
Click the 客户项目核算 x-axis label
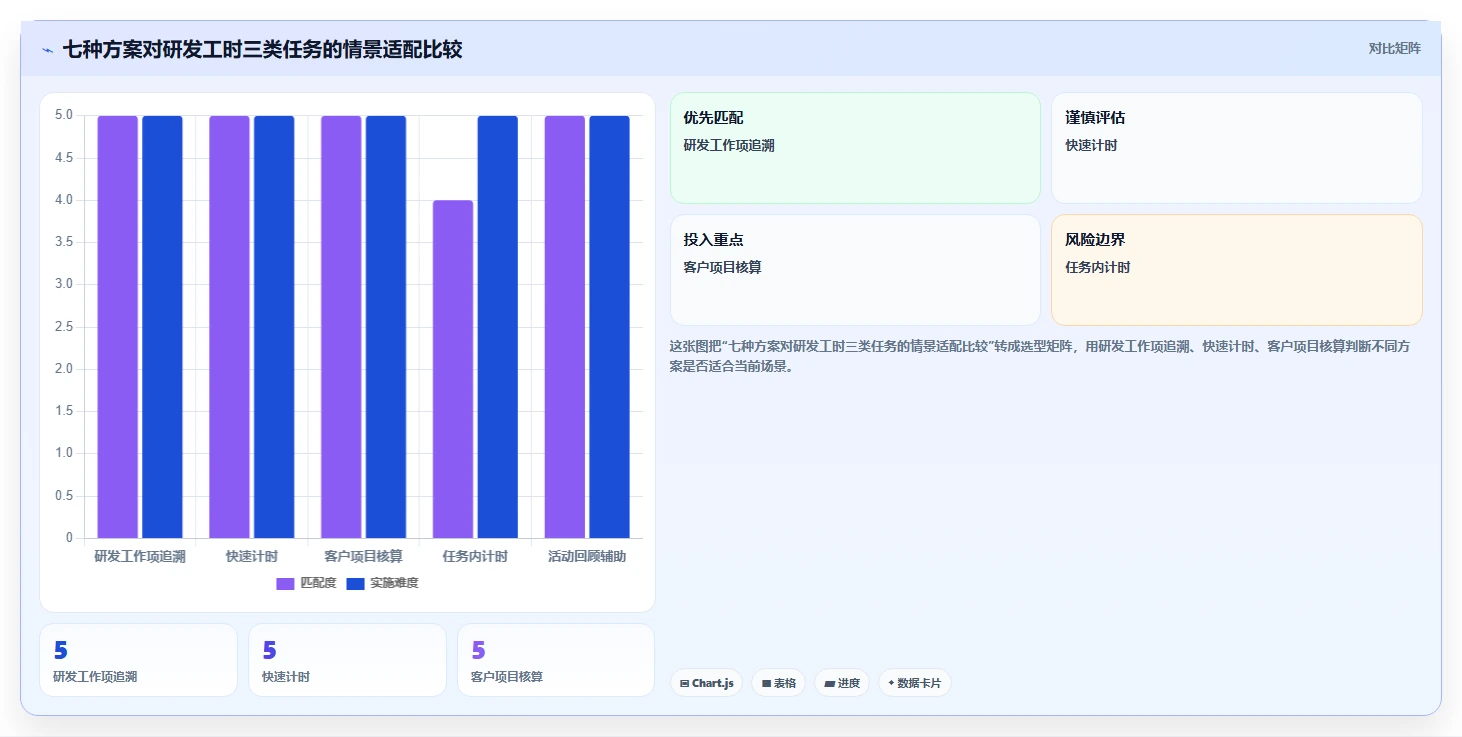tap(364, 556)
